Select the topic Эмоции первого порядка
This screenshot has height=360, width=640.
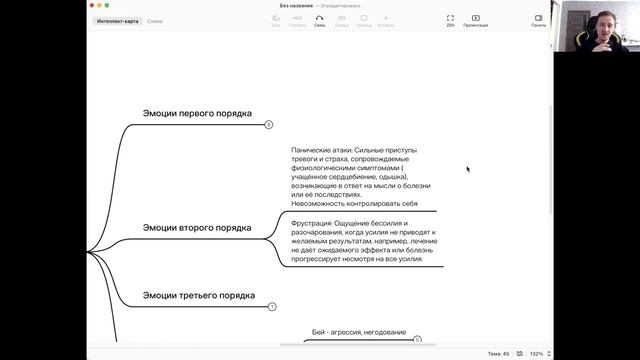[x=197, y=113]
